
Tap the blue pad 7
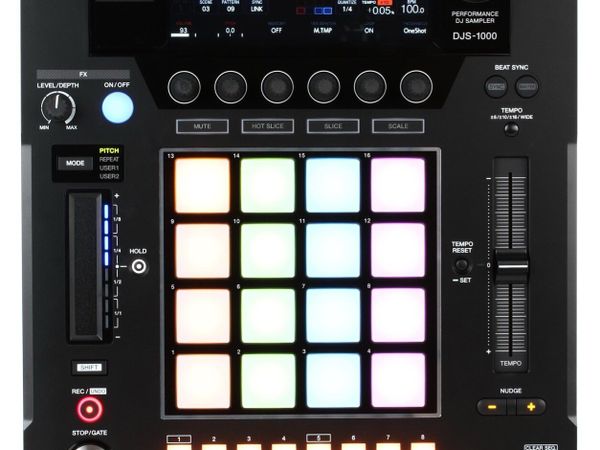333,316
